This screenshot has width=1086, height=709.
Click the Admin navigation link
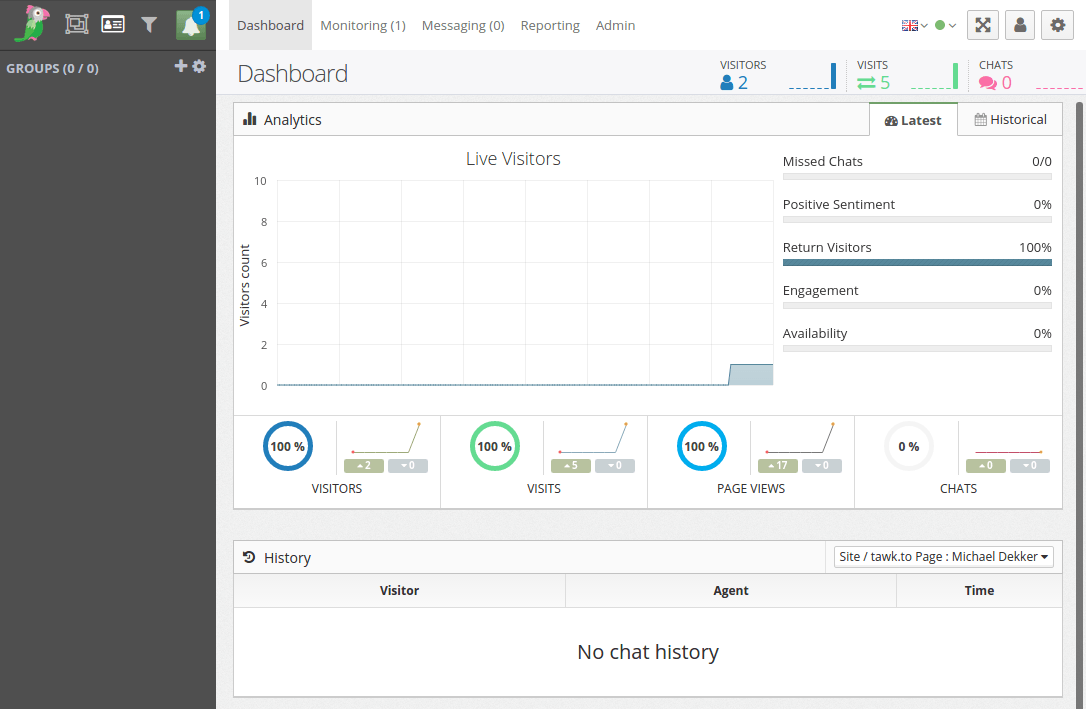tap(615, 25)
